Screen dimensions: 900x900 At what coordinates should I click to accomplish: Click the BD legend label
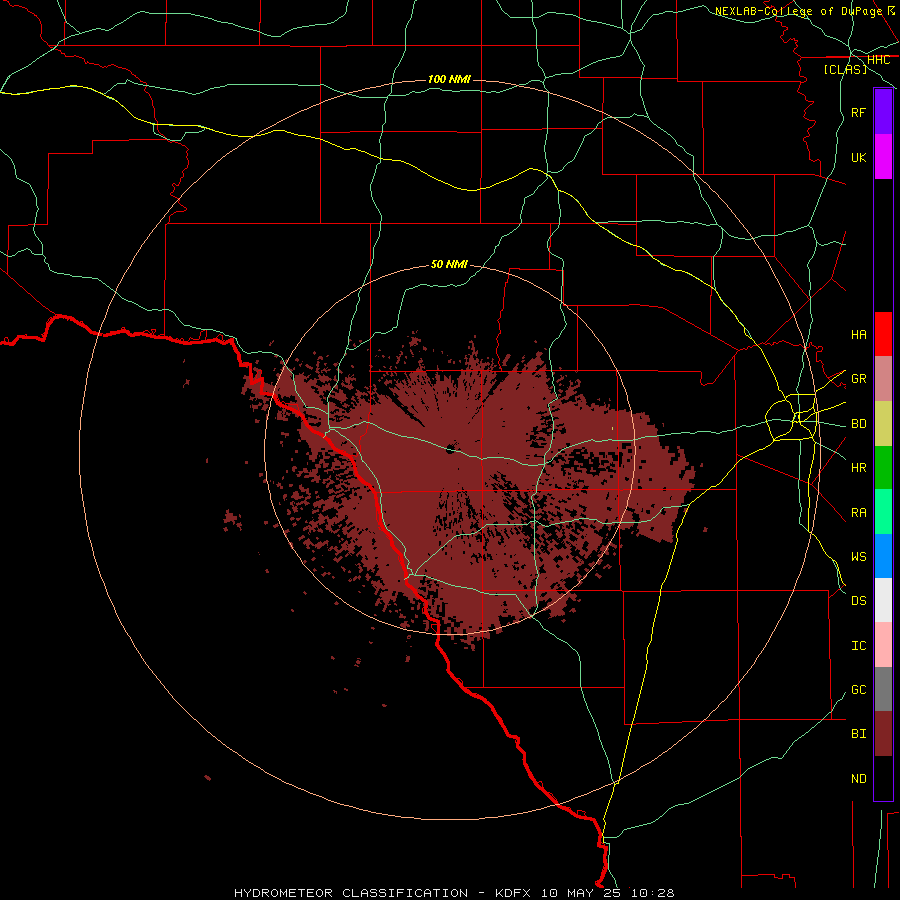click(859, 424)
